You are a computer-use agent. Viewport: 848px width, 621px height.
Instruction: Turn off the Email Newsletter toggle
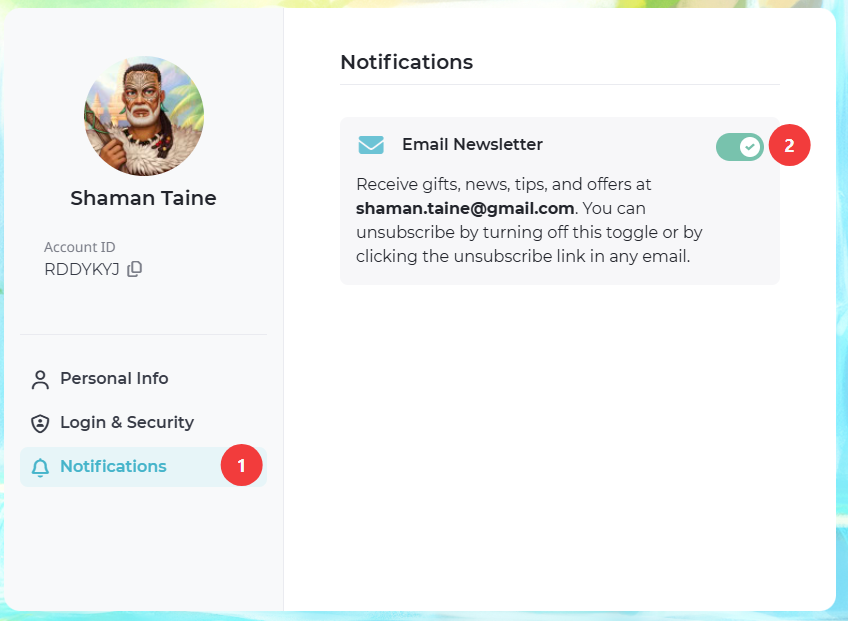click(739, 147)
